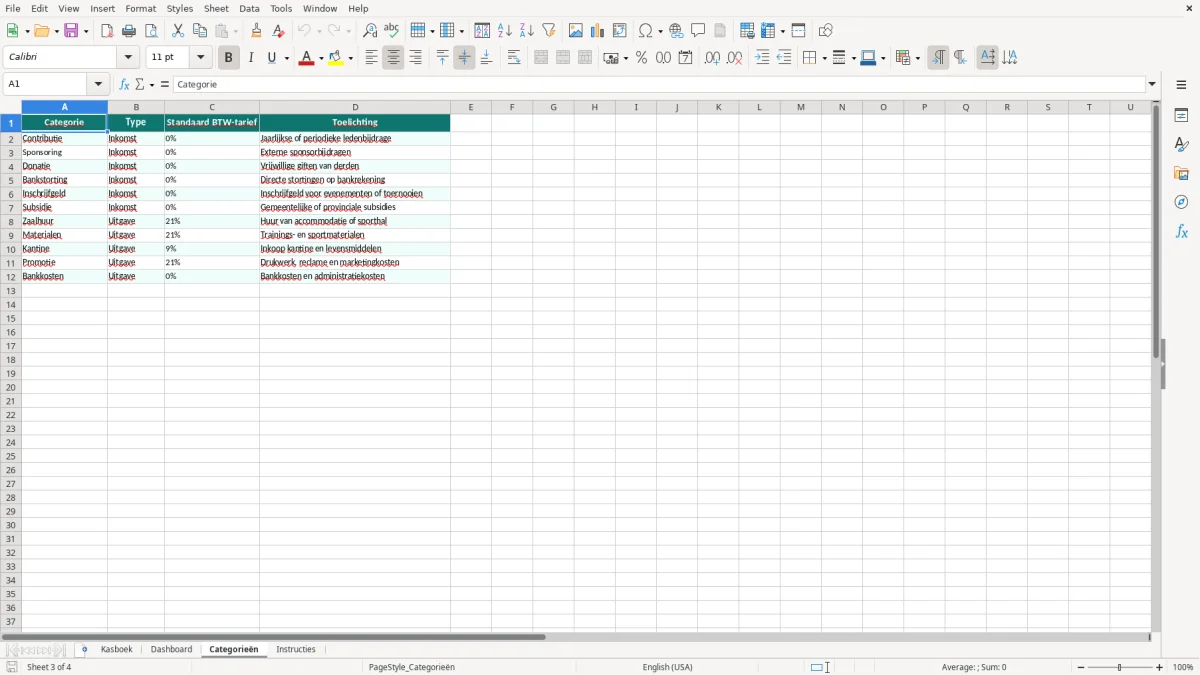Add a decimal place
The height and width of the screenshot is (675, 1200).
point(712,58)
